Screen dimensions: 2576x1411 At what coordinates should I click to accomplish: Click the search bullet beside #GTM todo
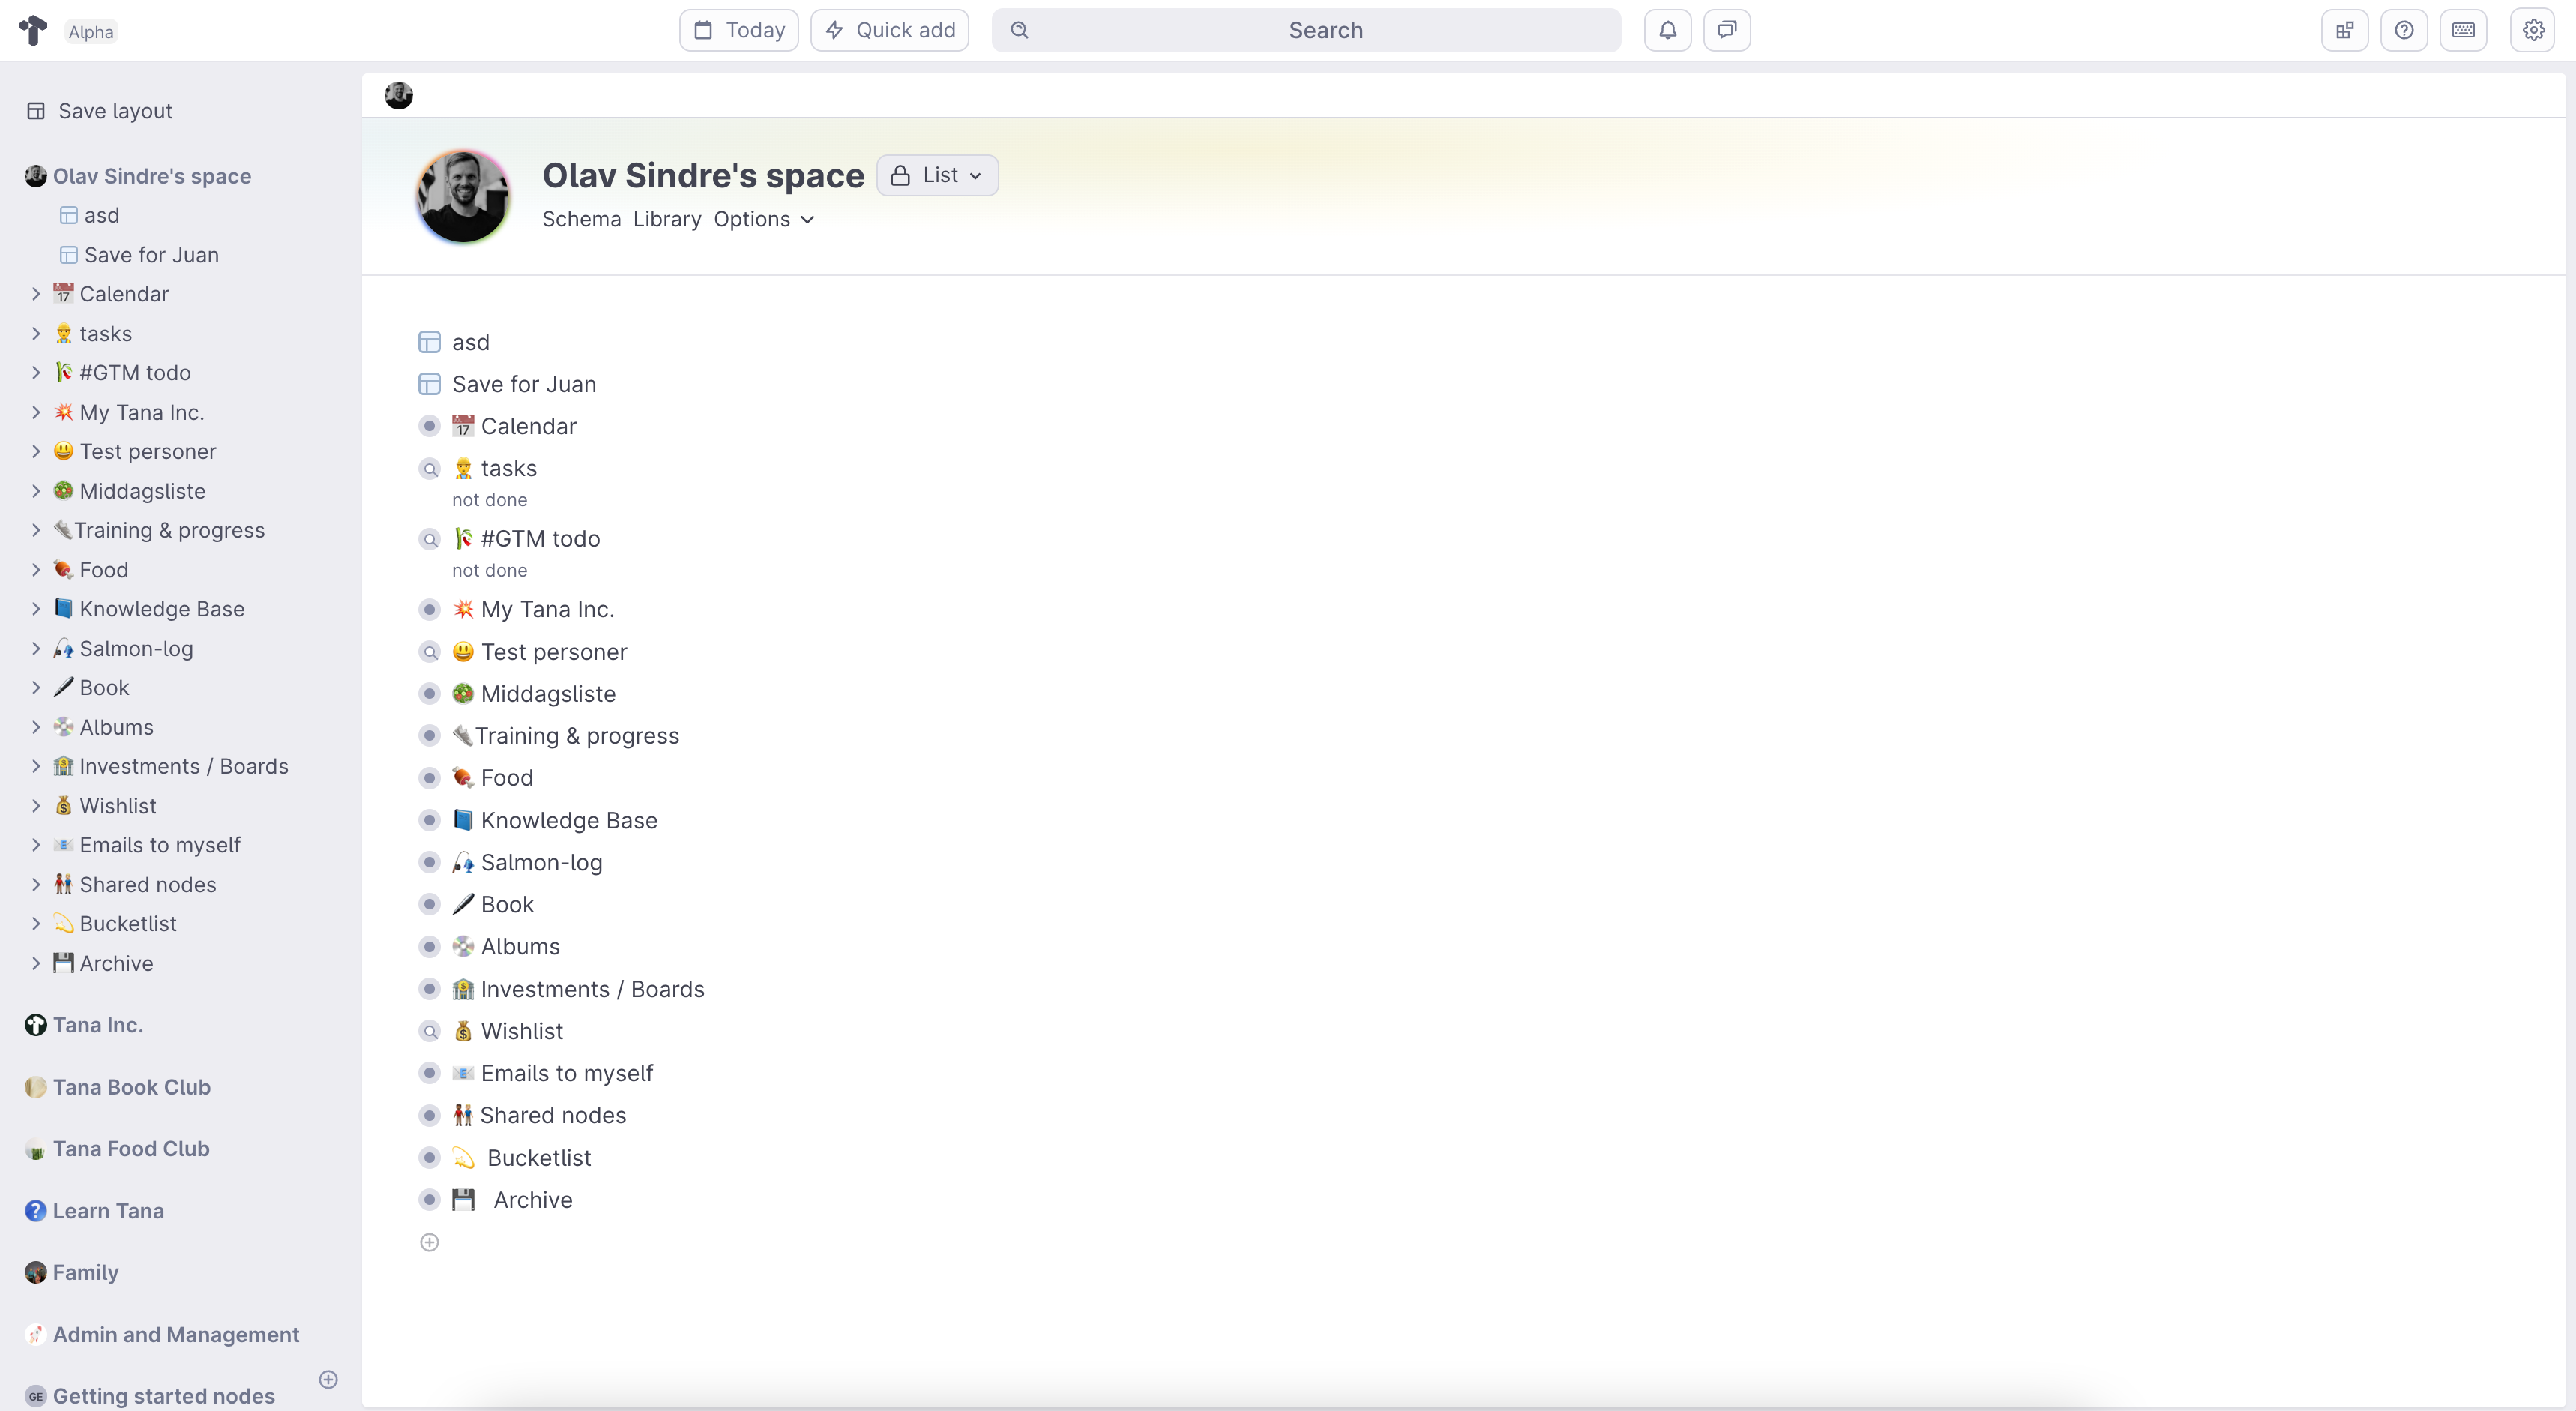point(429,539)
